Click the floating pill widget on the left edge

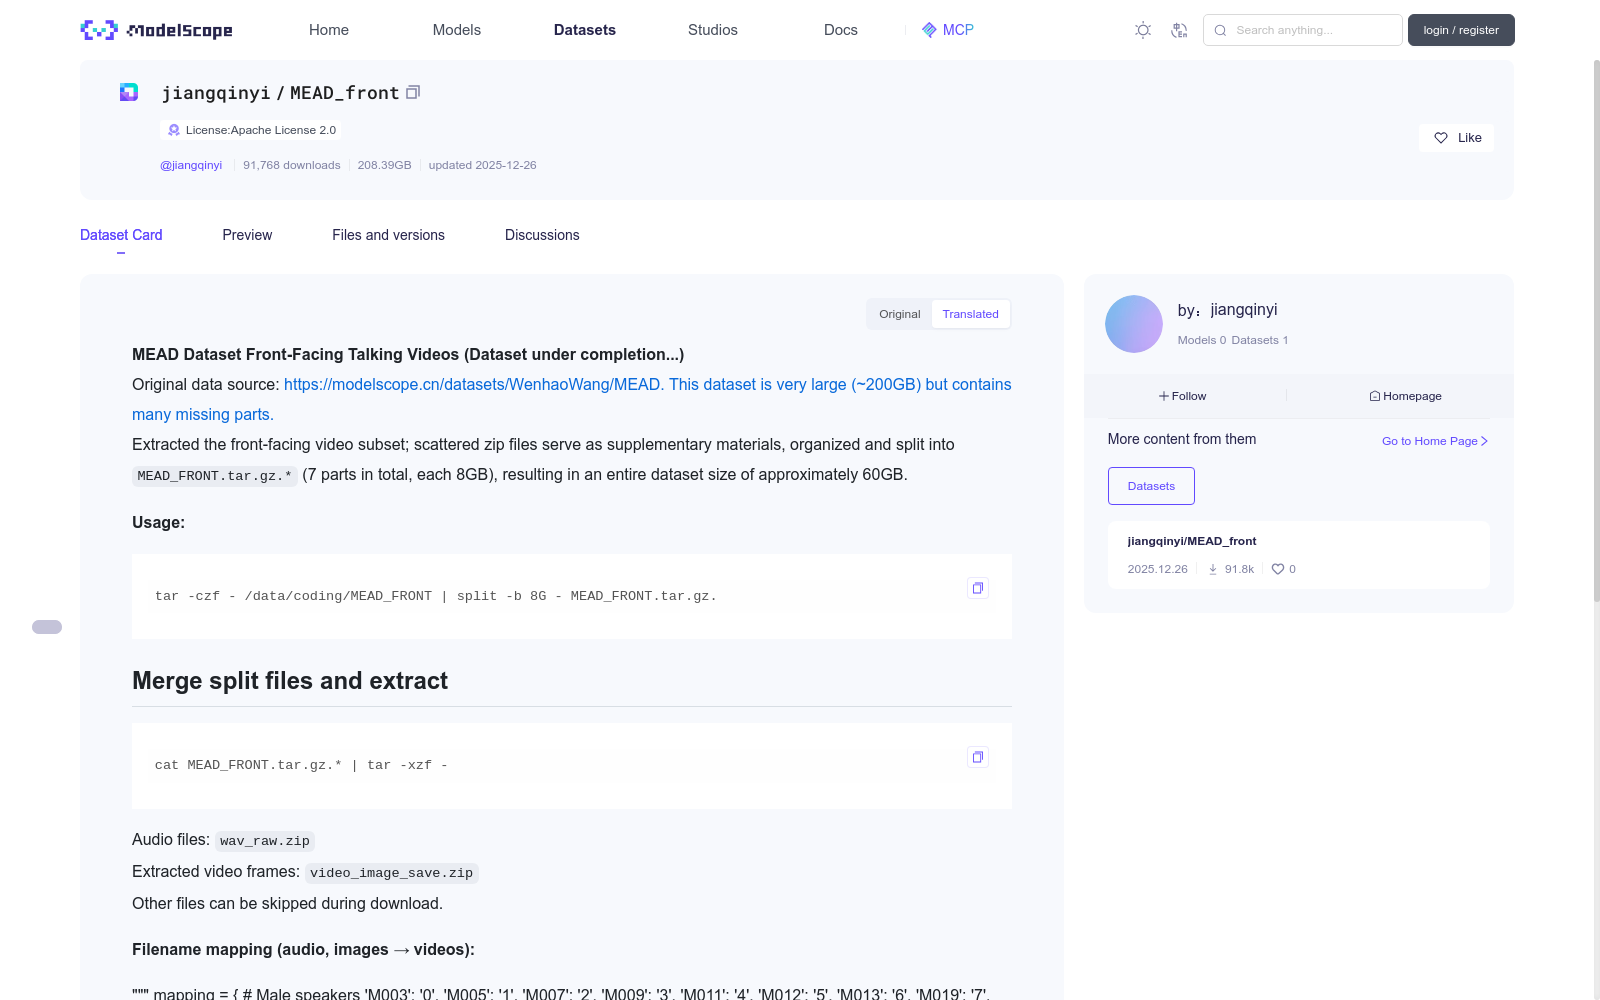tap(47, 627)
